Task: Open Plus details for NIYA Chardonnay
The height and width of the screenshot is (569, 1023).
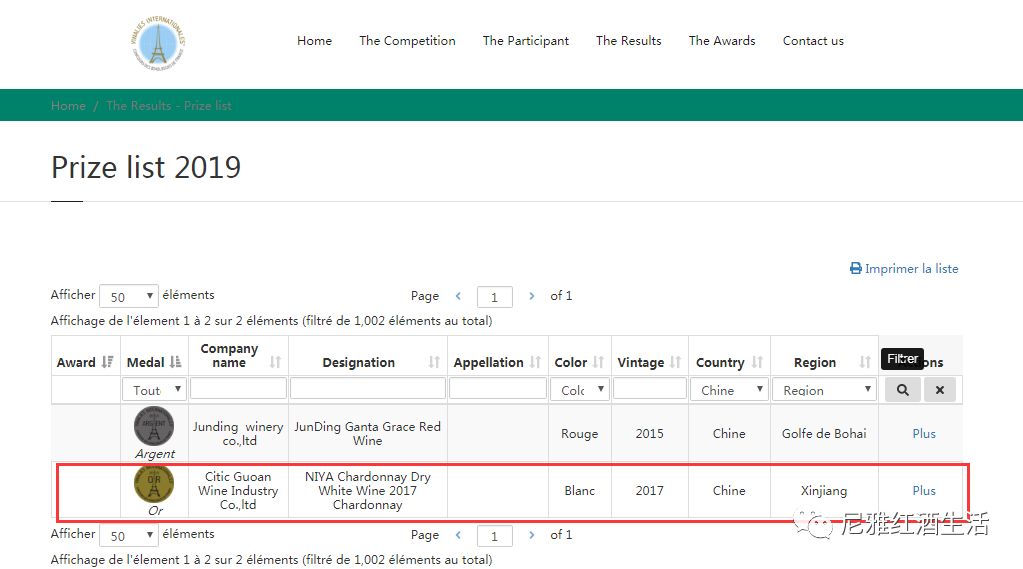Action: pos(924,491)
